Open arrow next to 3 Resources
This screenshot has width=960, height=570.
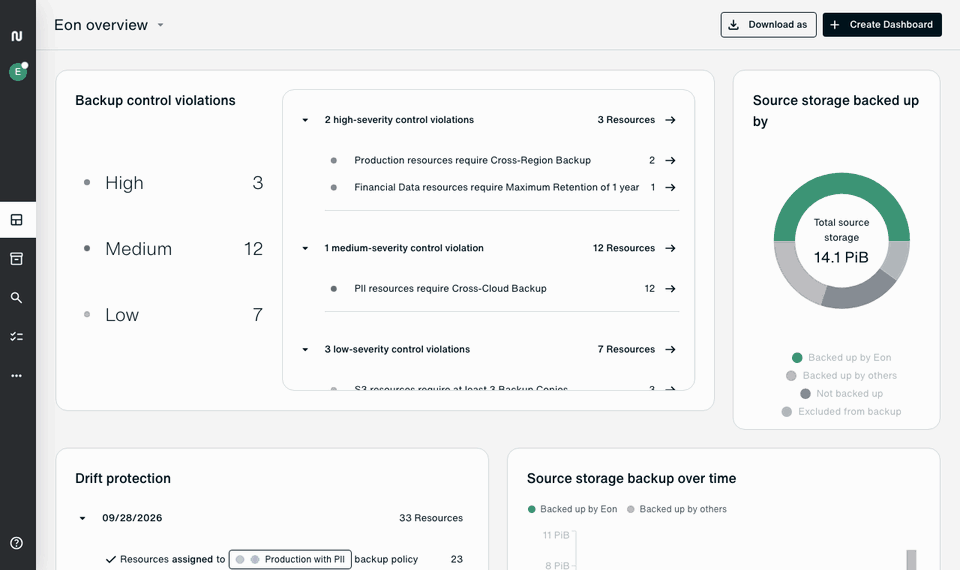click(670, 120)
